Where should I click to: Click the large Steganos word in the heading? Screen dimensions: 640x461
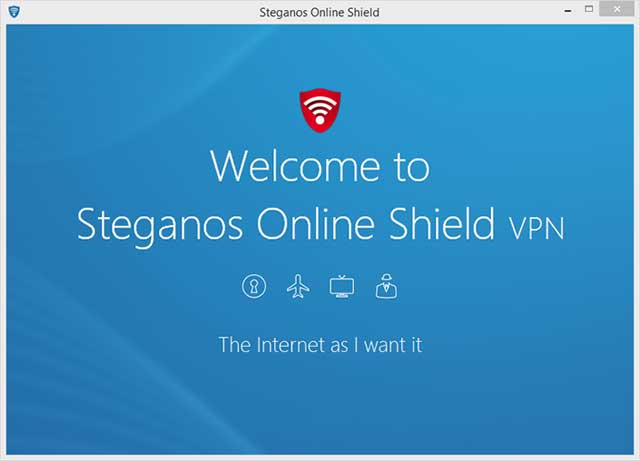160,226
